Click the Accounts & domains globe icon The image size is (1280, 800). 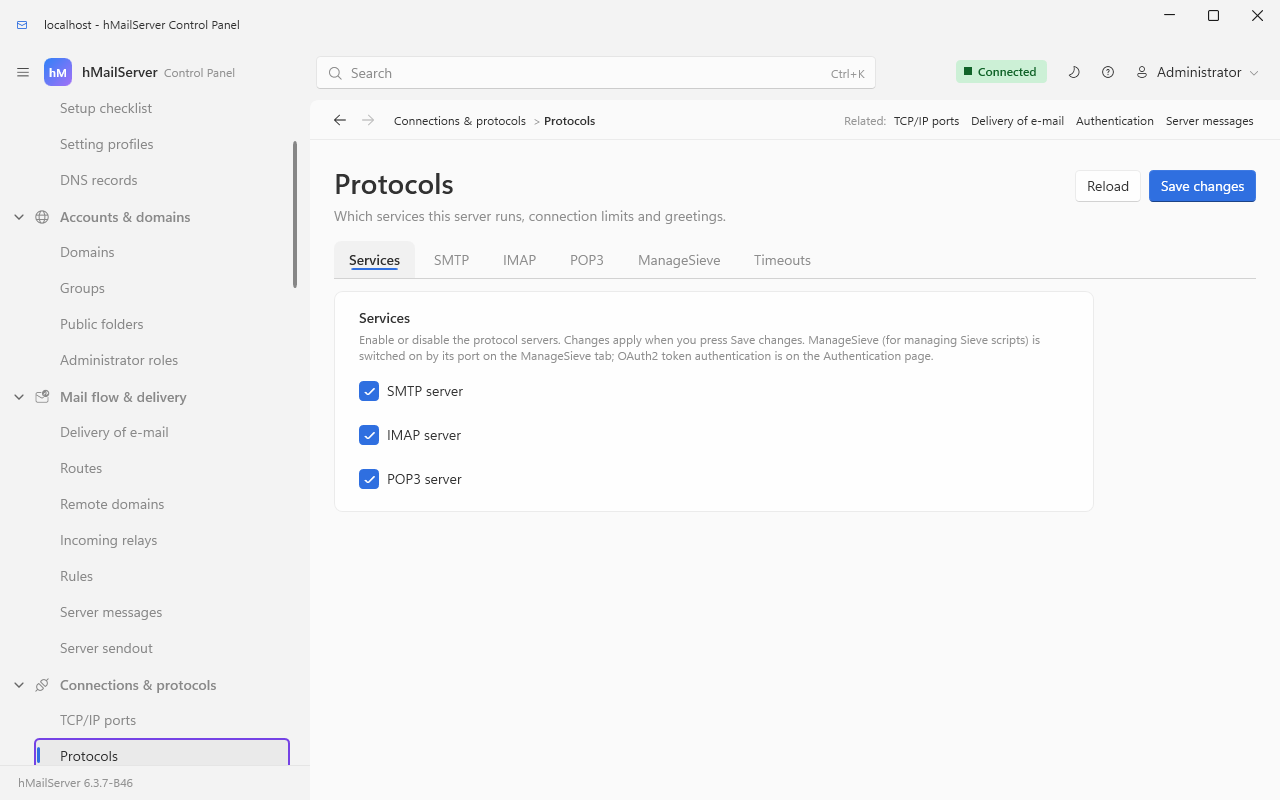(x=42, y=217)
